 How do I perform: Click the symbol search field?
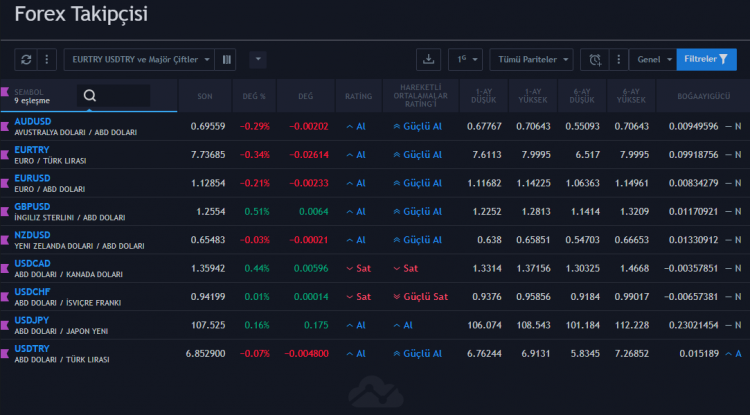(114, 96)
